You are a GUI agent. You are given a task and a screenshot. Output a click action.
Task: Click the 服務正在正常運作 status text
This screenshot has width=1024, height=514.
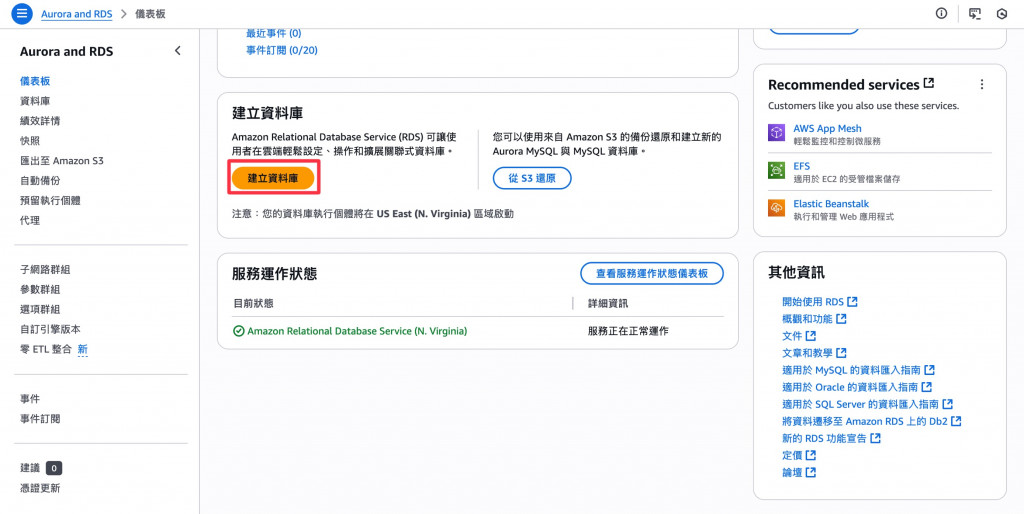(x=628, y=331)
